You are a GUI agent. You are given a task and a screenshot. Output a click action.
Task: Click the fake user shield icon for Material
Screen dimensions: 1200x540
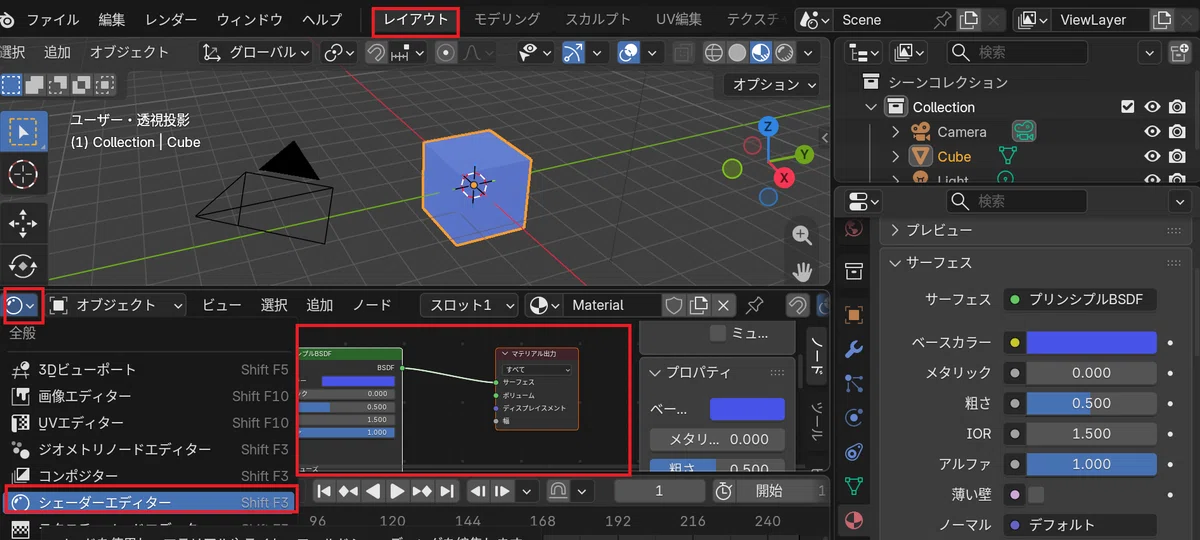[674, 305]
